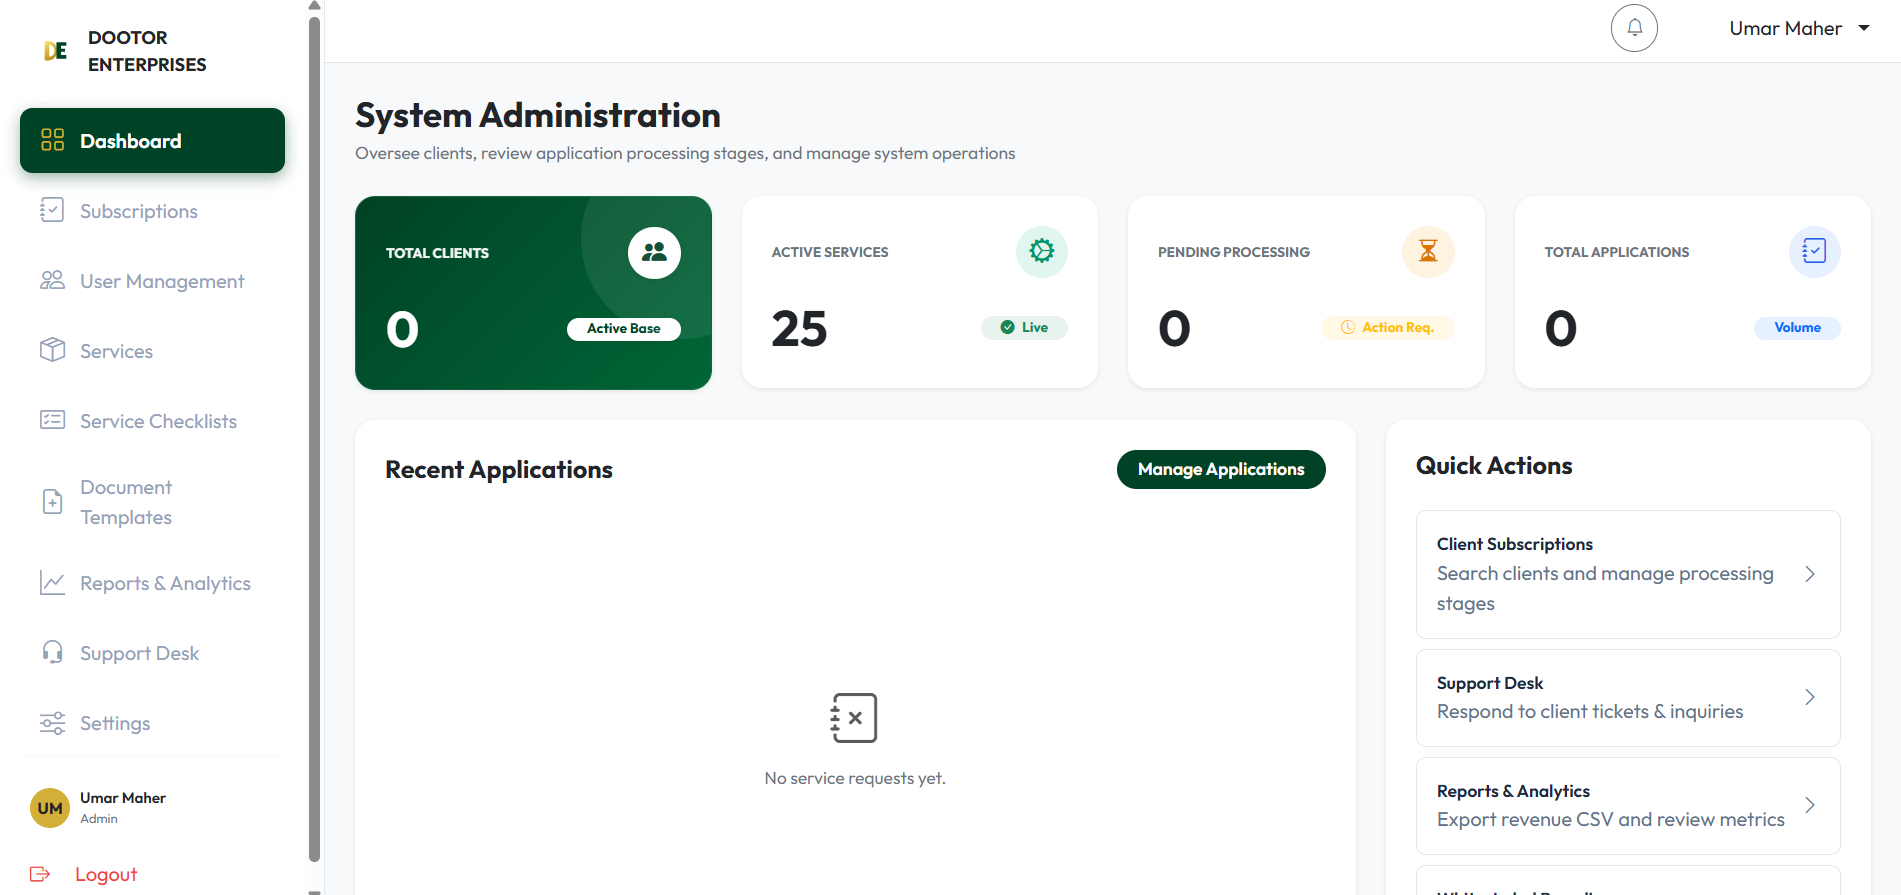Click the Live status badge
The image size is (1901, 895).
1024,327
